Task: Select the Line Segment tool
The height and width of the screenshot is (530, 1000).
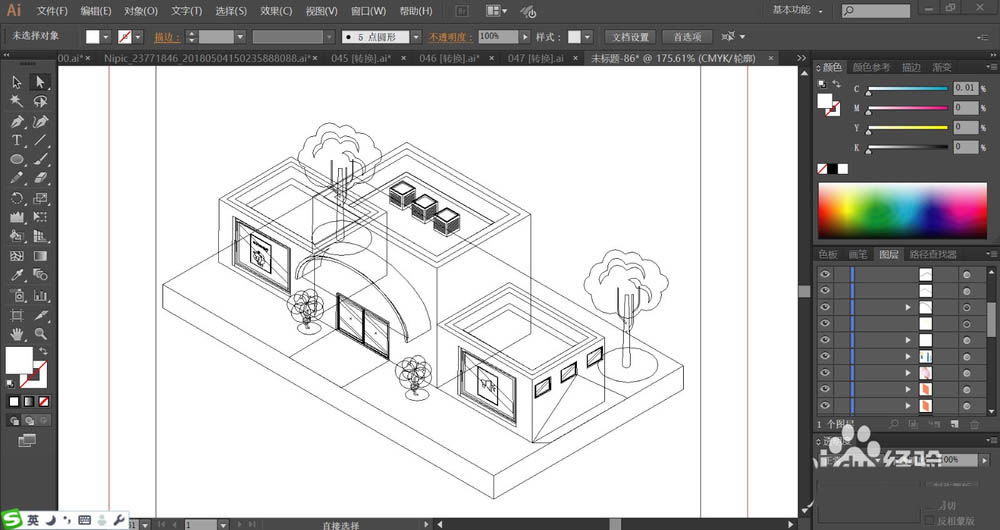Action: (x=40, y=140)
